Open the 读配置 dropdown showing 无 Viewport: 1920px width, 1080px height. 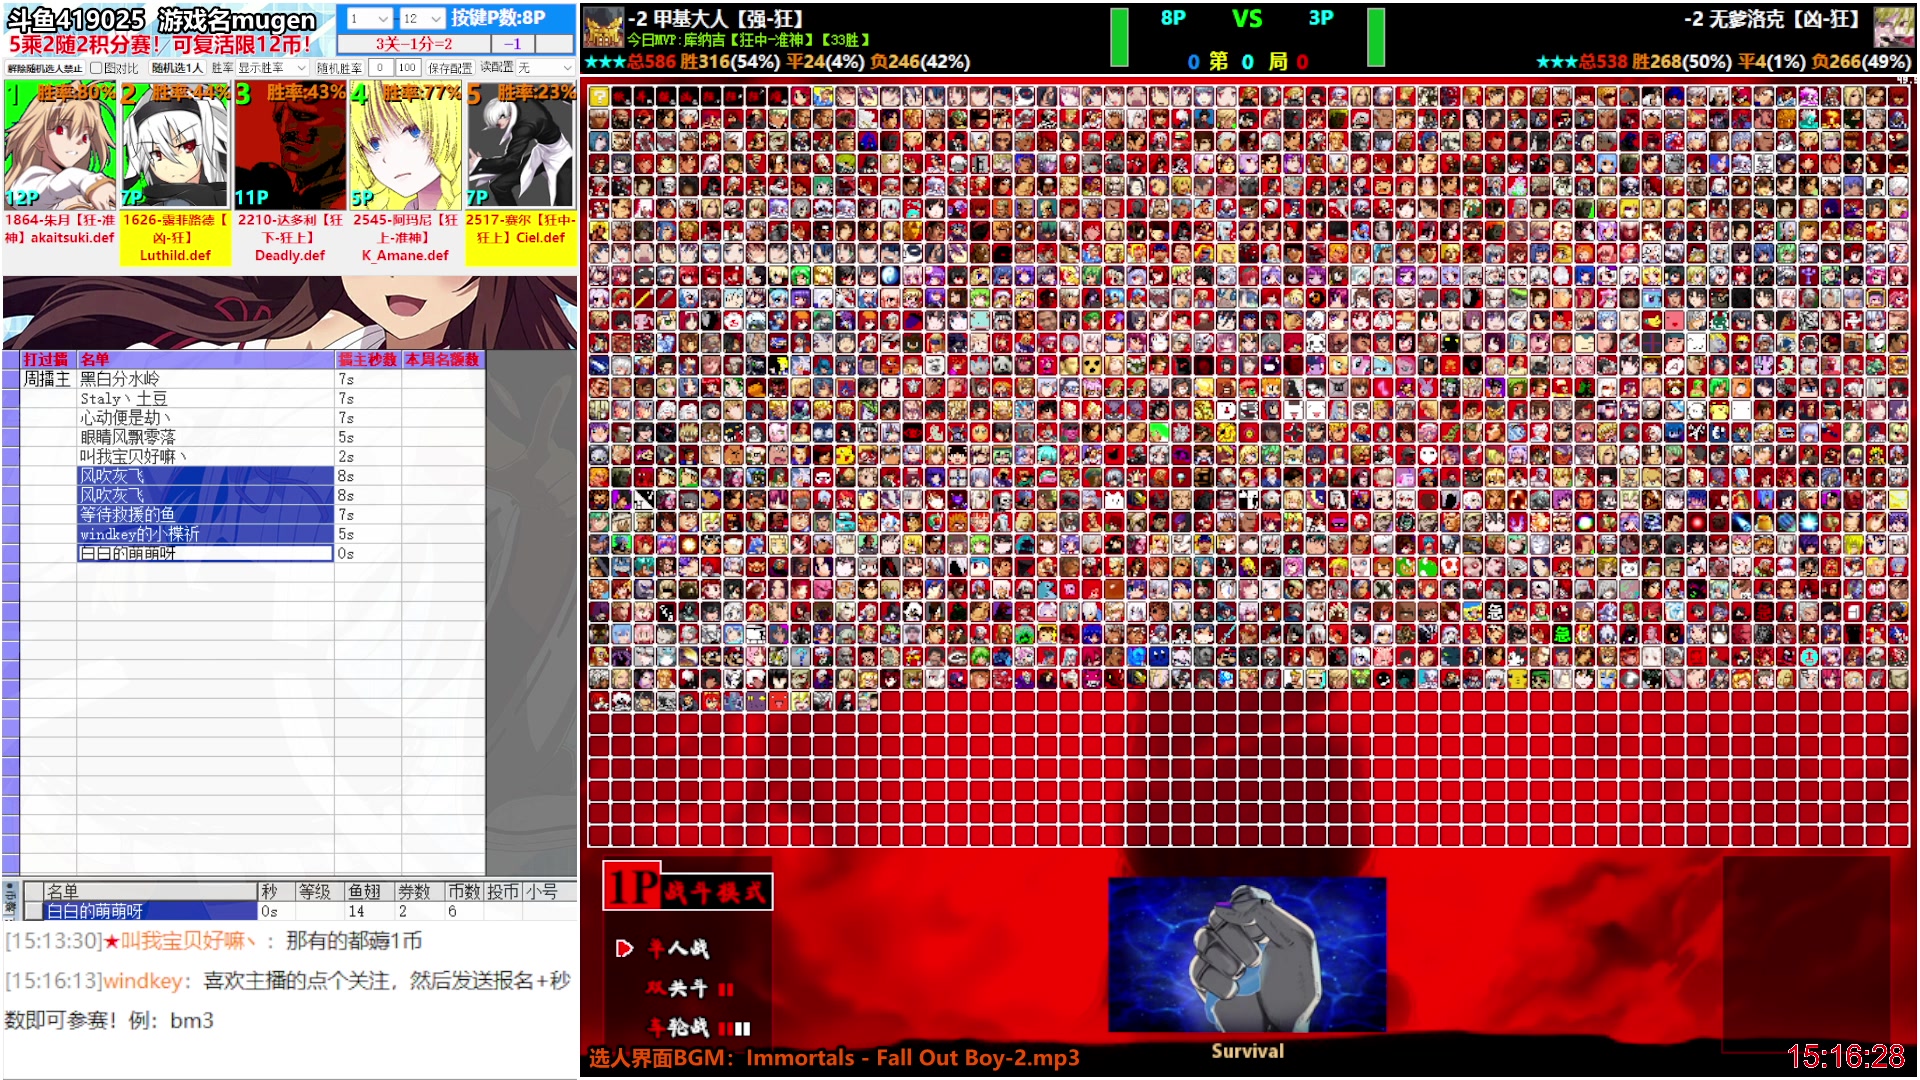click(x=545, y=68)
